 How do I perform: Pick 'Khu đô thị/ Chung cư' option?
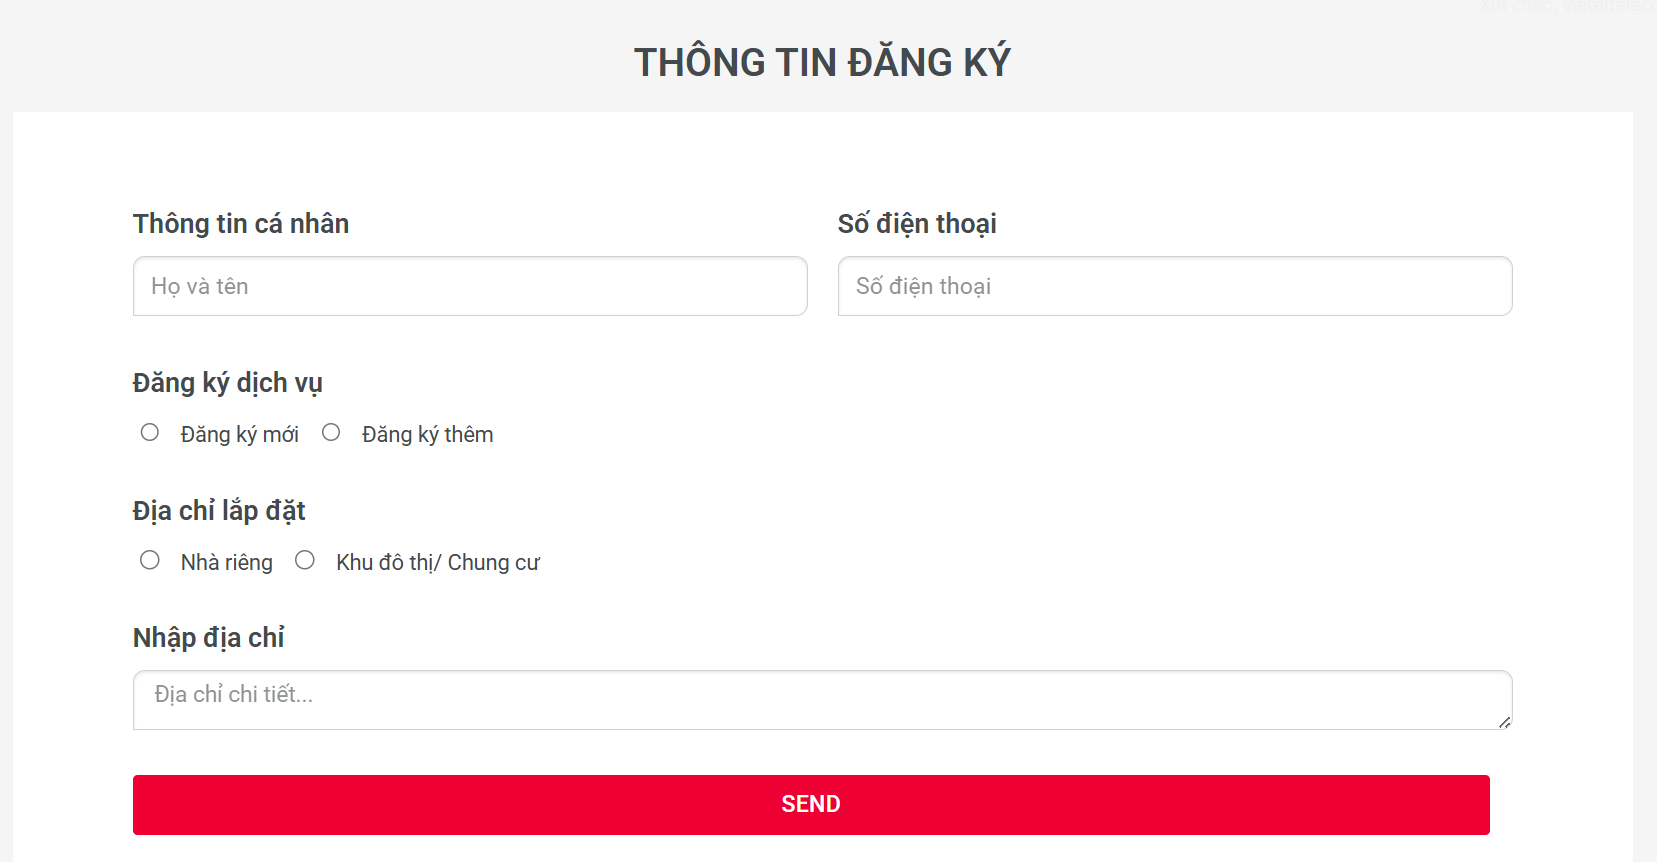click(x=305, y=559)
